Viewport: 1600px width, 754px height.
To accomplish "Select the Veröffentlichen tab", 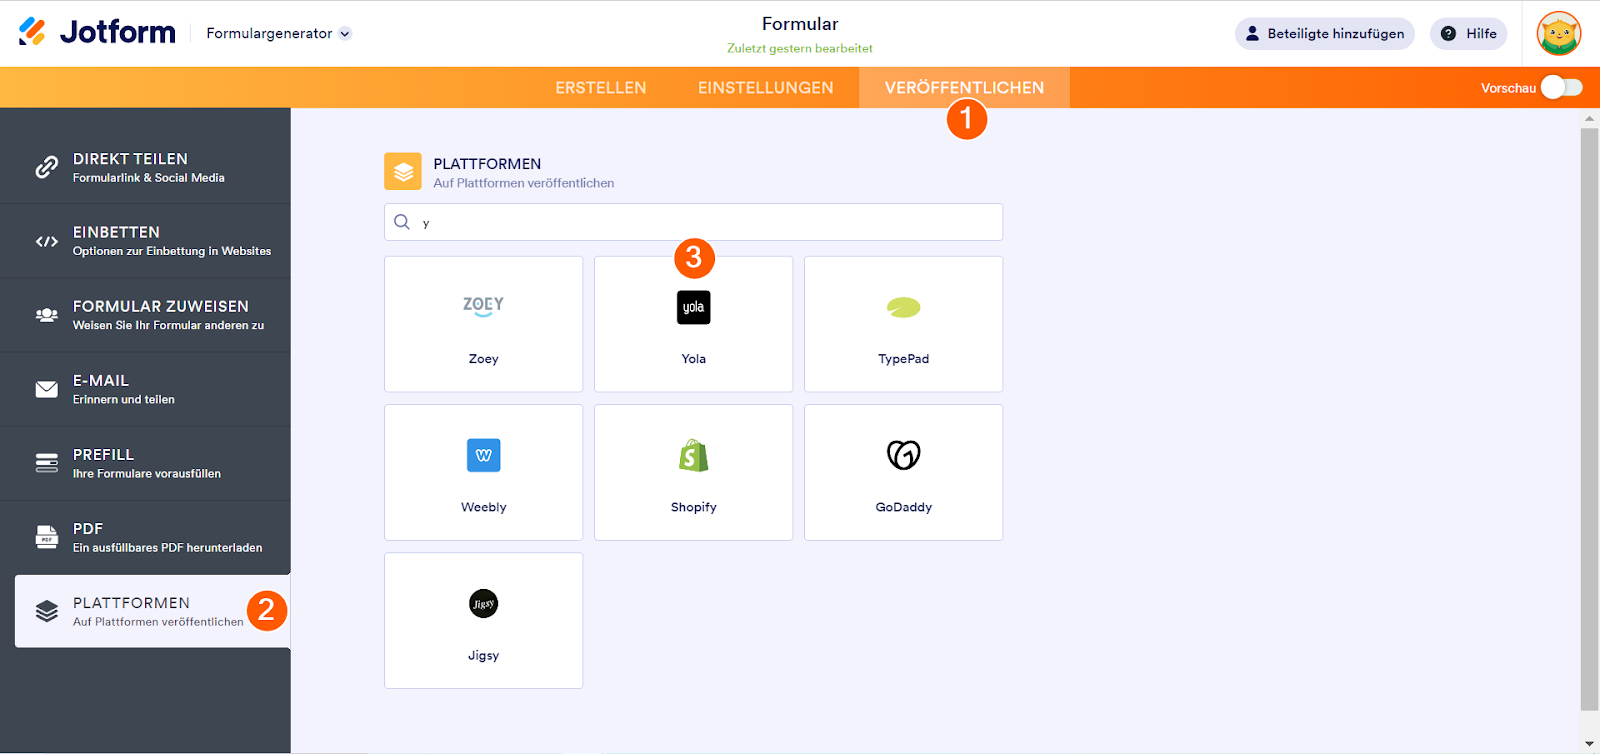I will coord(964,88).
